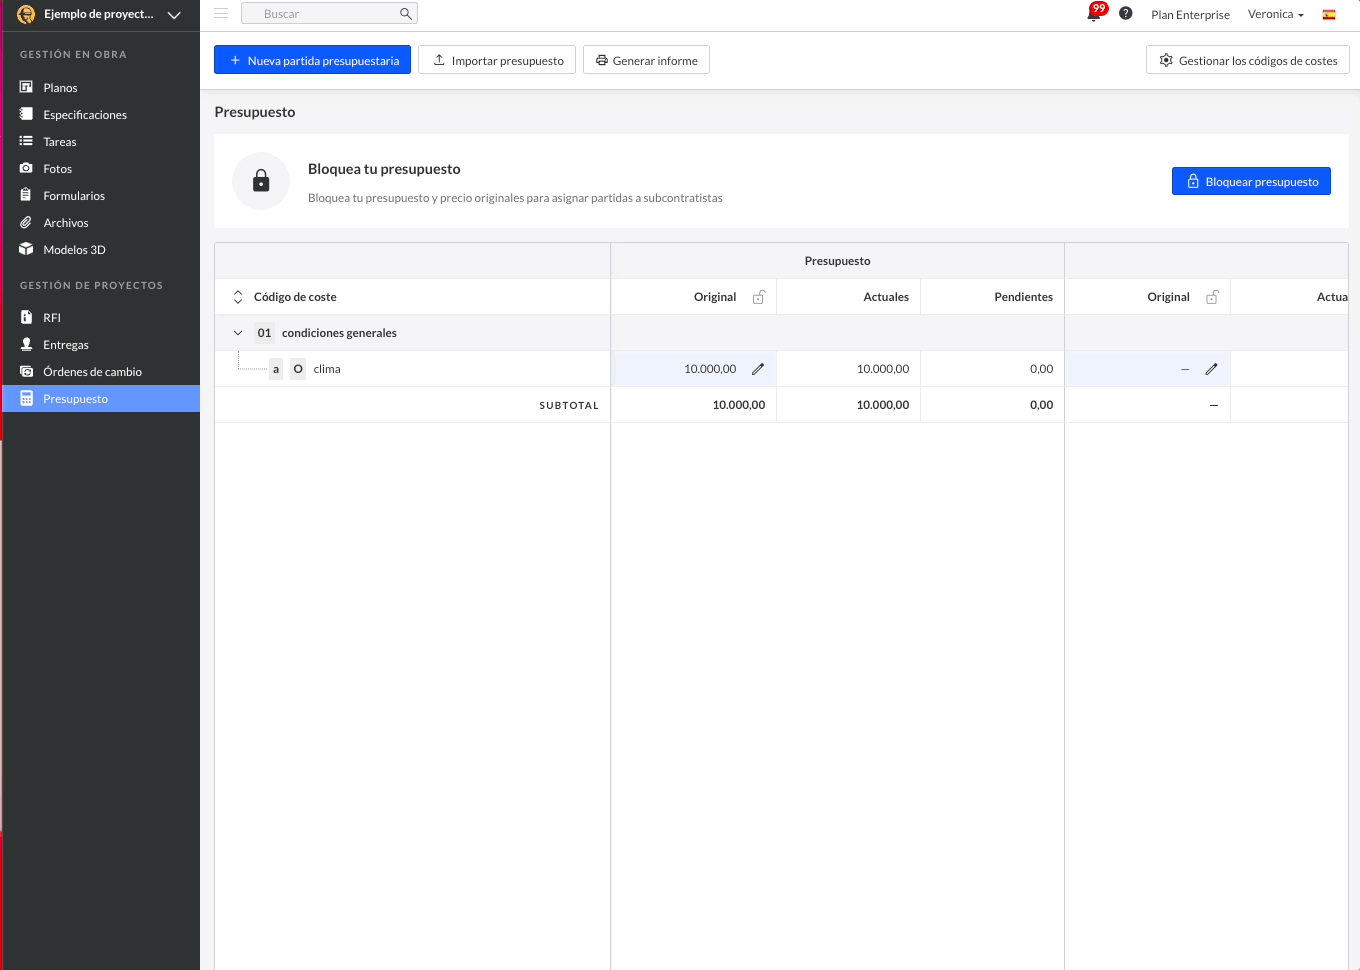
Task: Open Órdenes de cambio section
Action: tap(92, 372)
